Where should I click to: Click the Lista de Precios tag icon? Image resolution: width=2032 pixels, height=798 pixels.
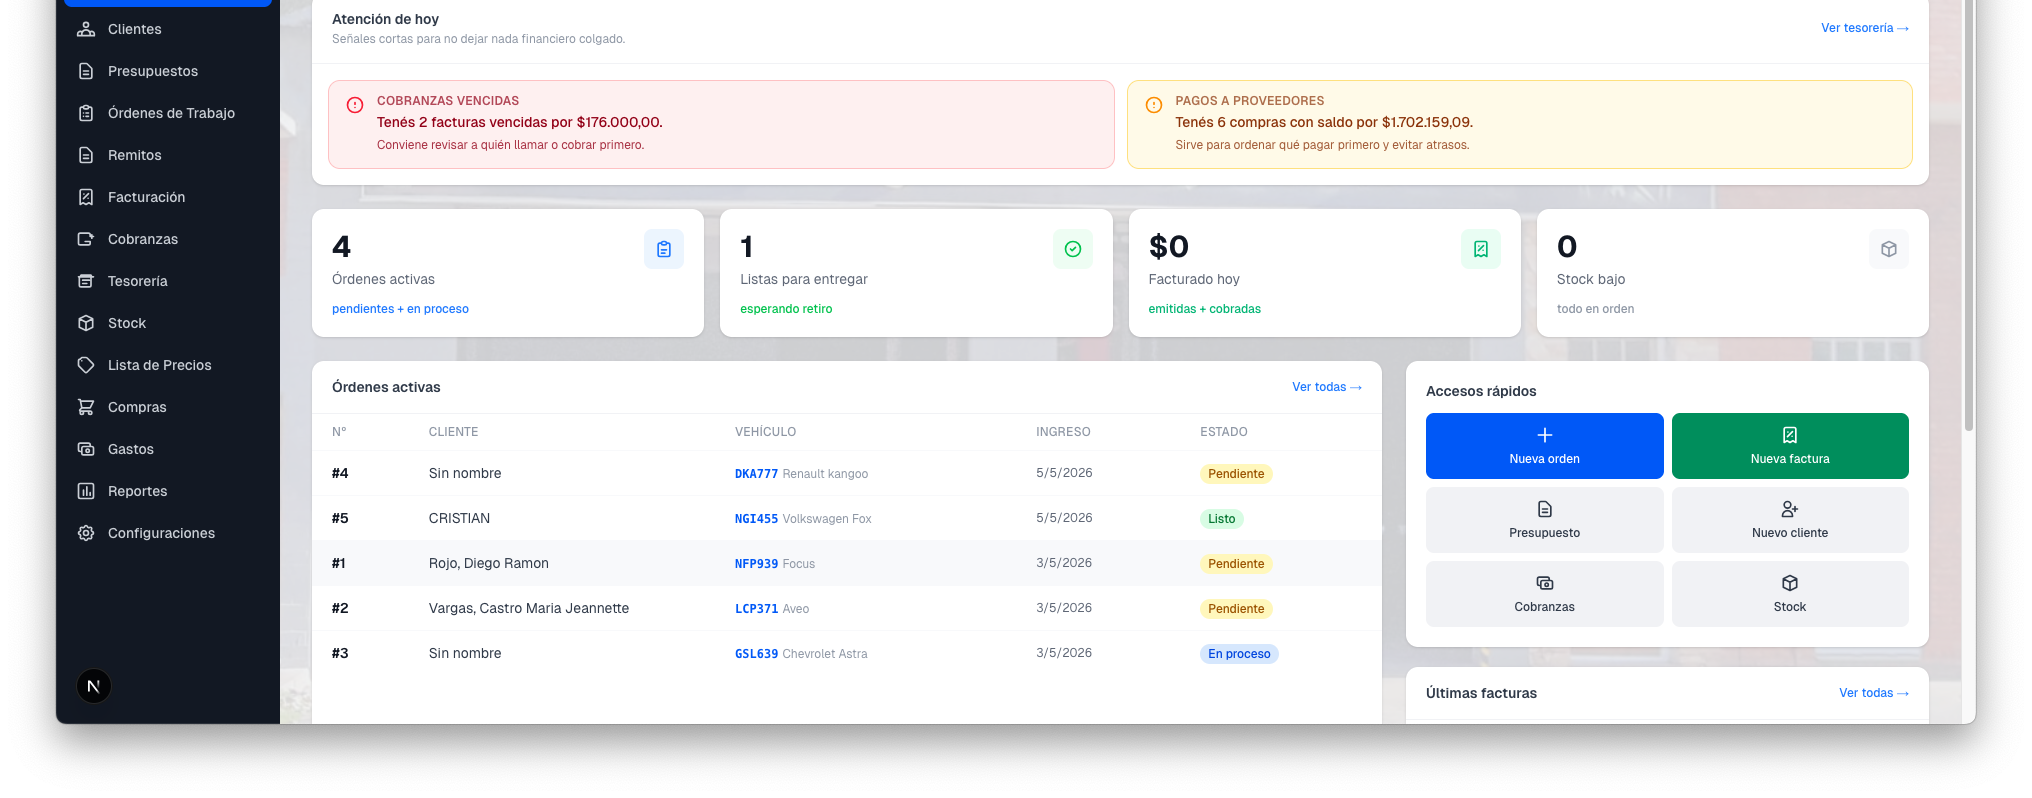click(86, 365)
